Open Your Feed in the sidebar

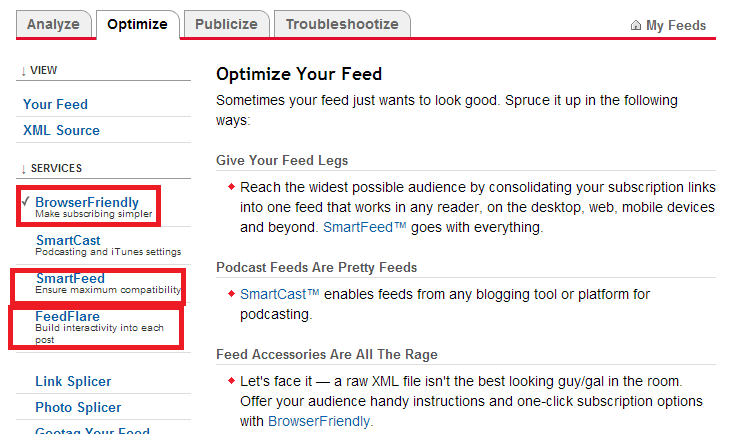(55, 104)
